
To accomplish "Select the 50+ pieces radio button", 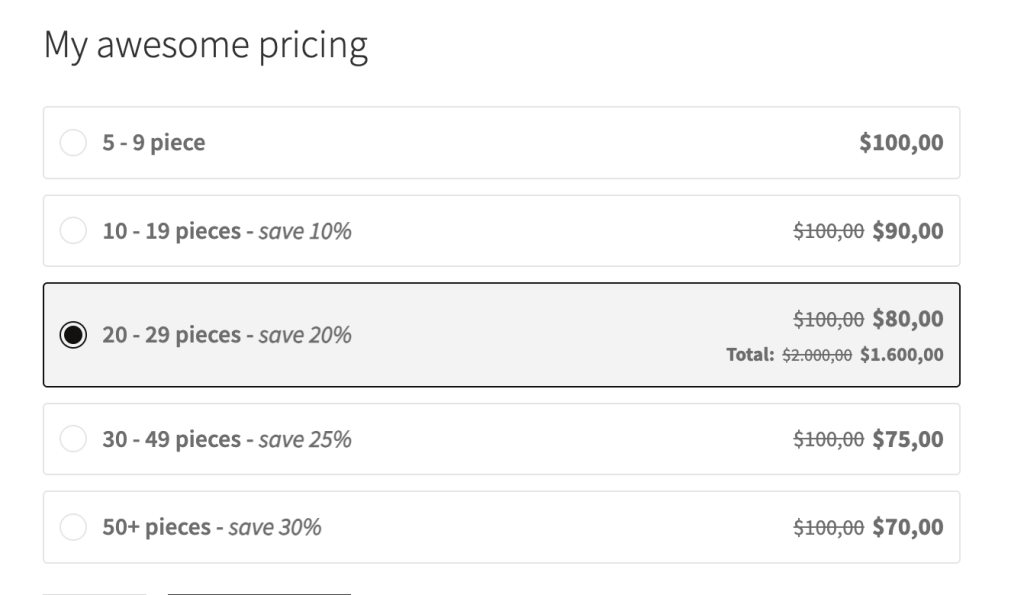I will pos(73,527).
